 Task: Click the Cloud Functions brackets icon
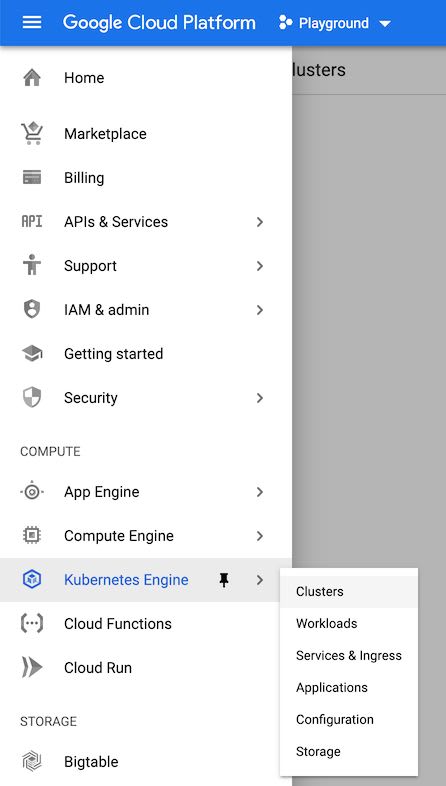[32, 624]
